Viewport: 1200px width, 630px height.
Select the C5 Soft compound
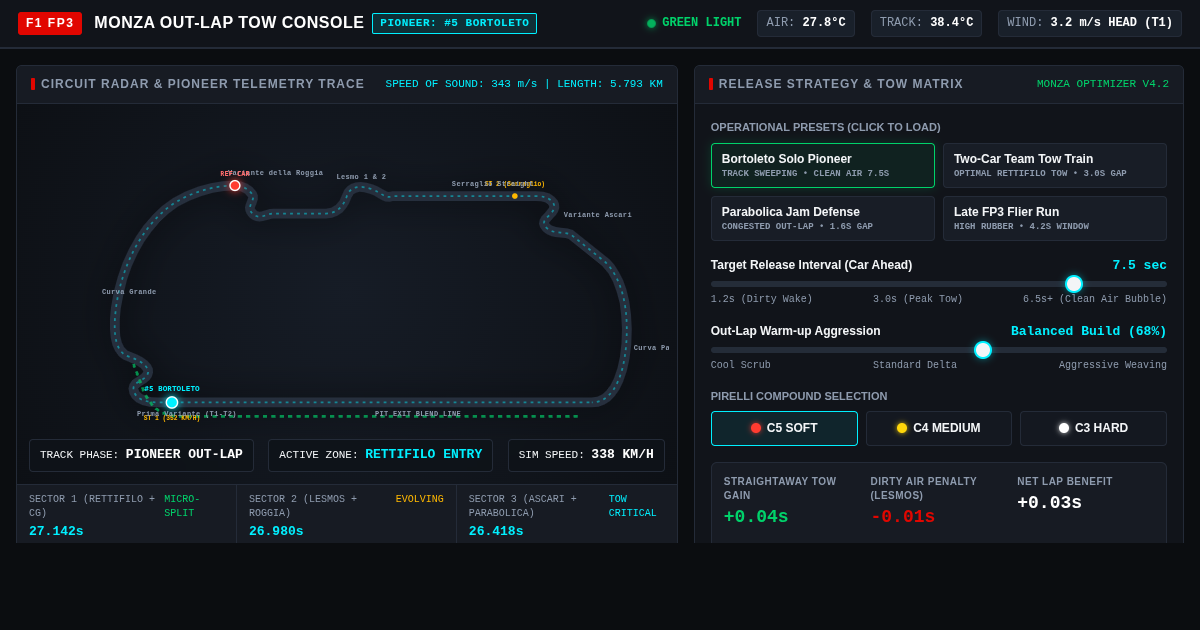click(784, 428)
